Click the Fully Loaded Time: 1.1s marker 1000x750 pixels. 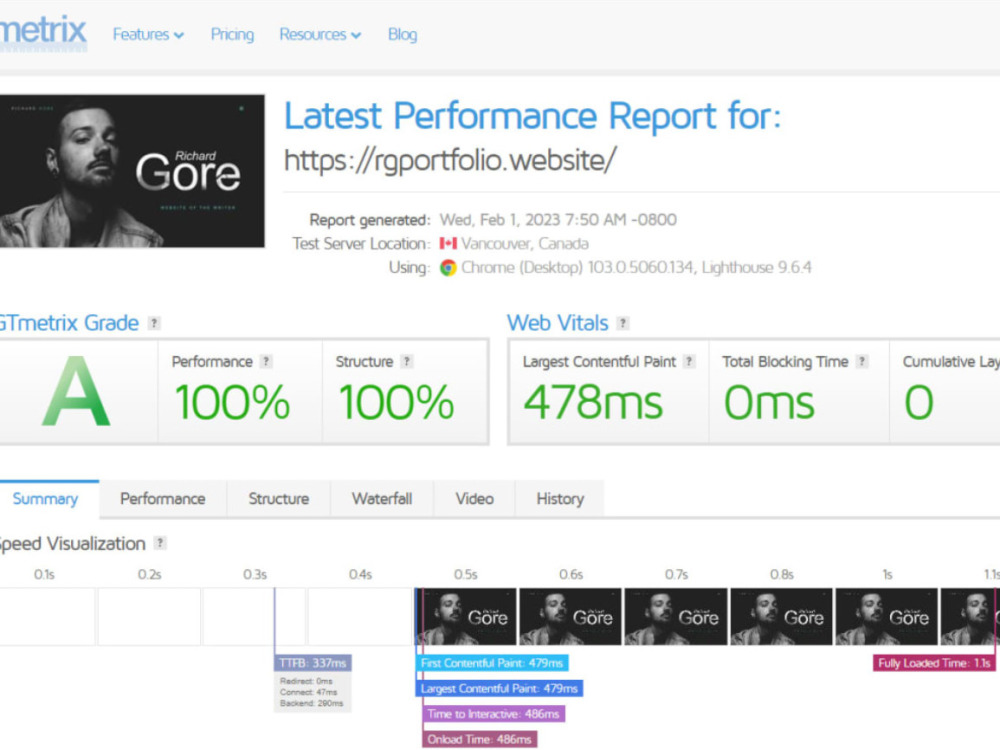pyautogui.click(x=934, y=663)
